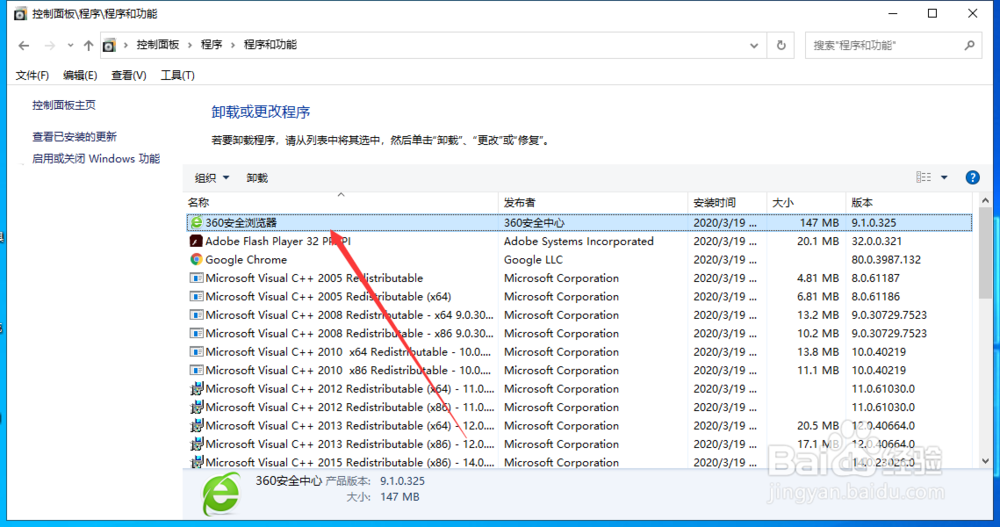Click the 360安全浏览器 icon in list
The height and width of the screenshot is (527, 1000).
196,223
